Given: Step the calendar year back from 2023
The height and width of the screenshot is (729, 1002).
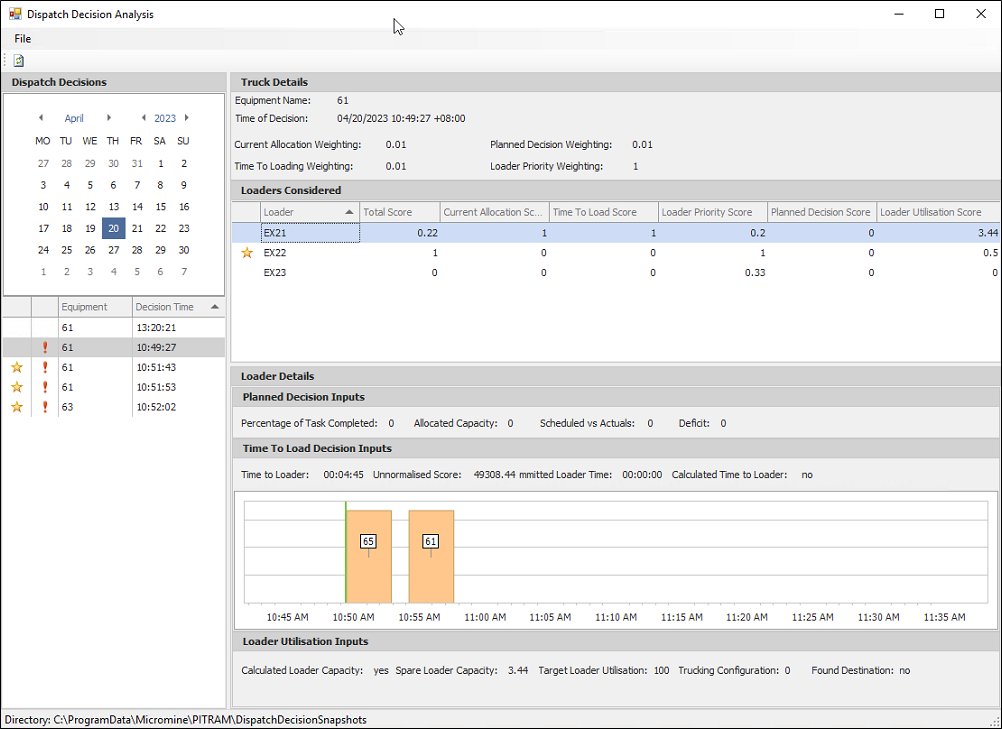Looking at the screenshot, I should [143, 118].
